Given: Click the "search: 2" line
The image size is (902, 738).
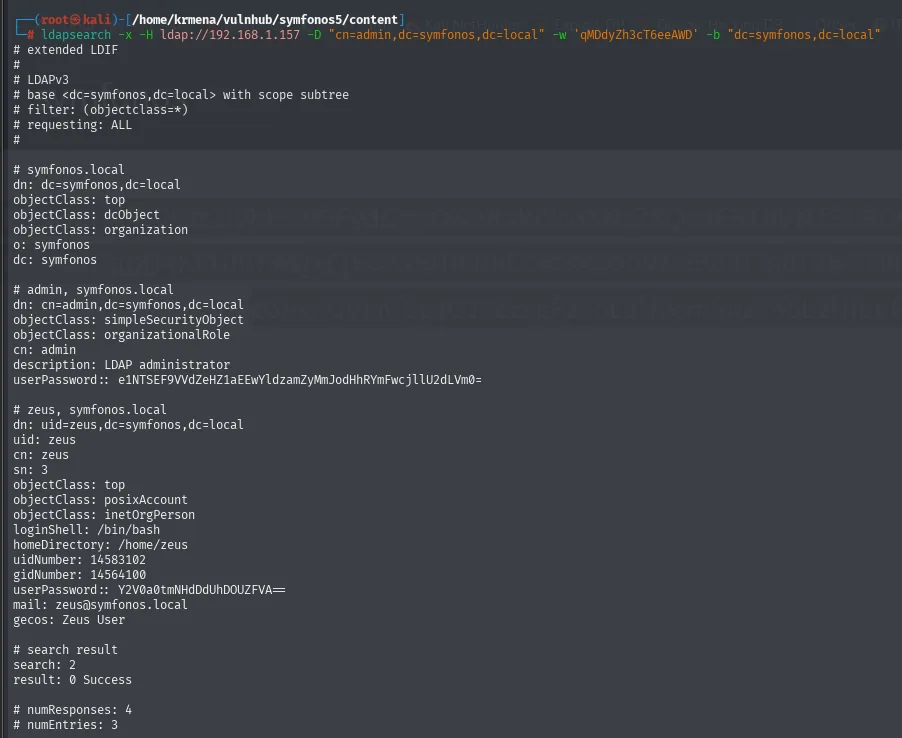Looking at the screenshot, I should pos(44,664).
